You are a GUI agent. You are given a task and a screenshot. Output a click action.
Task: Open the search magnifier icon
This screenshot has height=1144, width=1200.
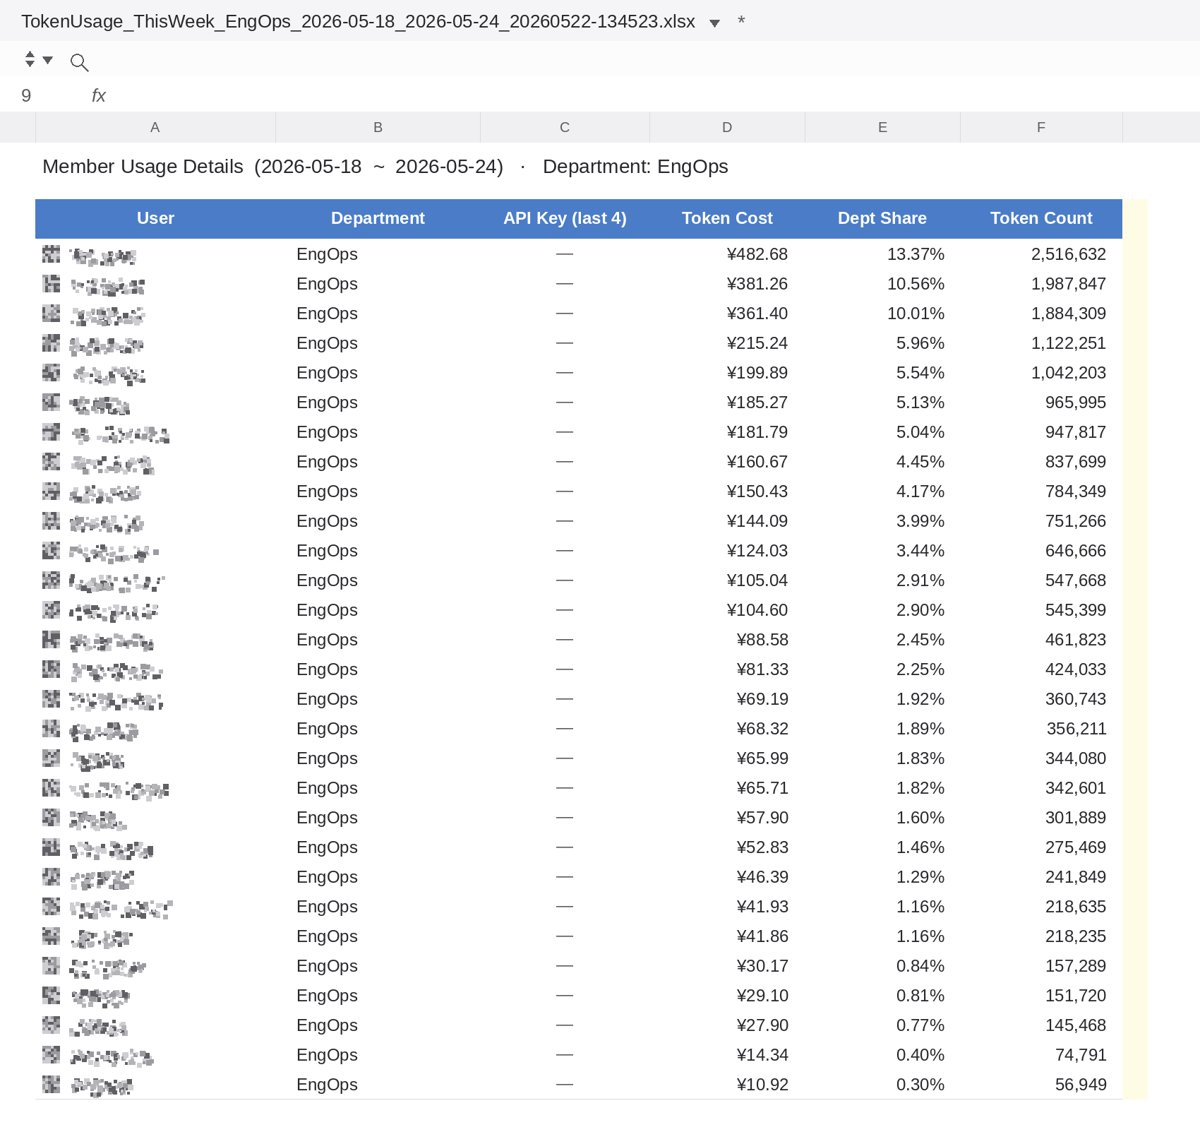click(x=79, y=62)
